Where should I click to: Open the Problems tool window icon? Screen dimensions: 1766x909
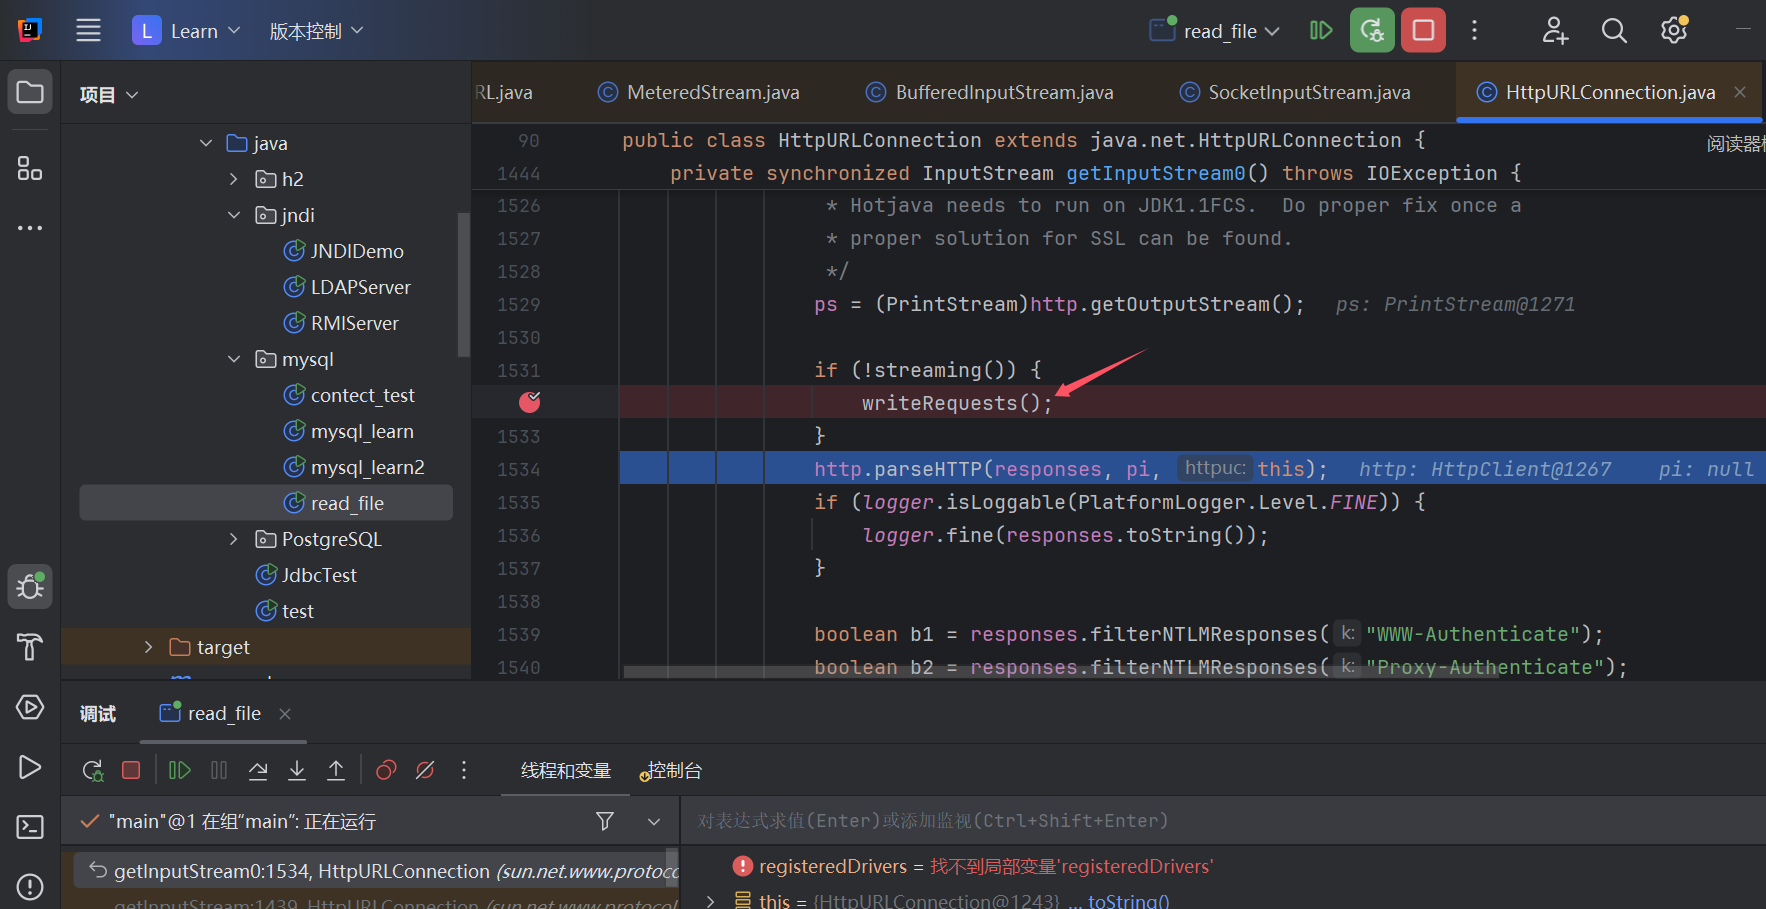pos(30,887)
